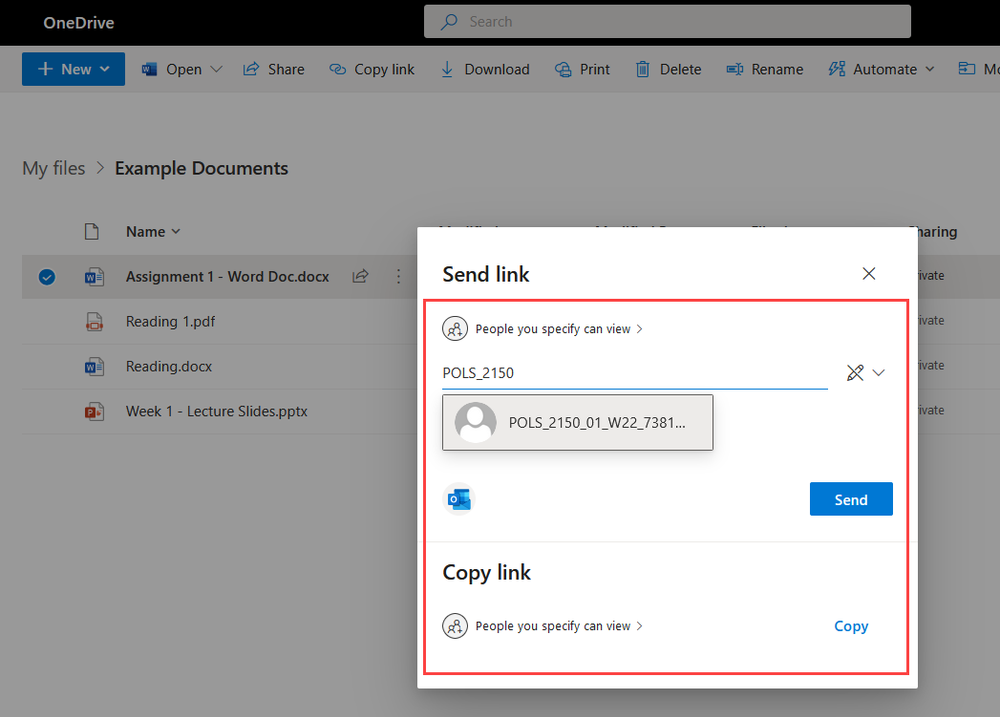
Task: Open the New button menu
Action: click(73, 69)
